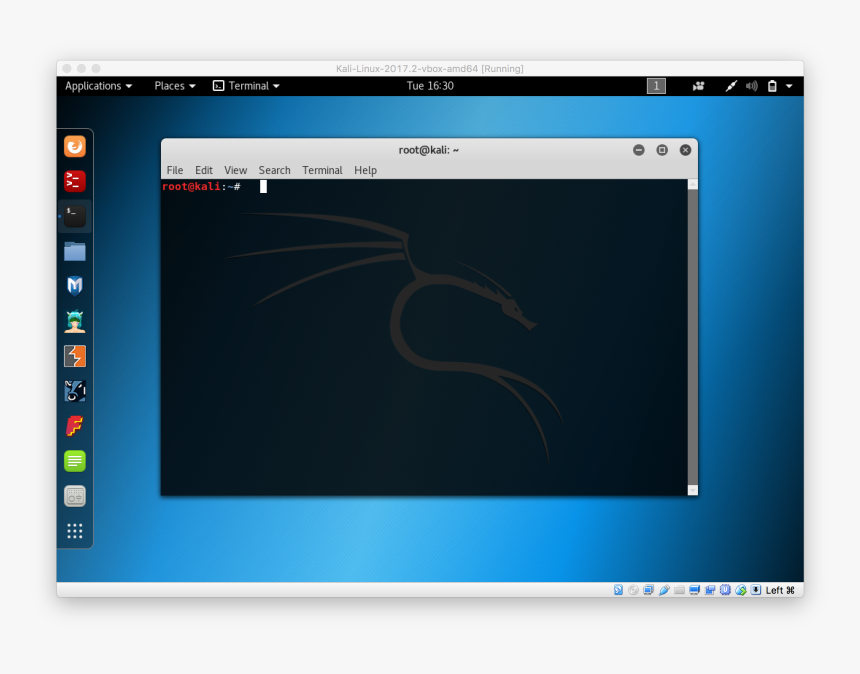Viewport: 860px width, 674px height.
Task: Click the battery icon in top bar
Action: (772, 86)
